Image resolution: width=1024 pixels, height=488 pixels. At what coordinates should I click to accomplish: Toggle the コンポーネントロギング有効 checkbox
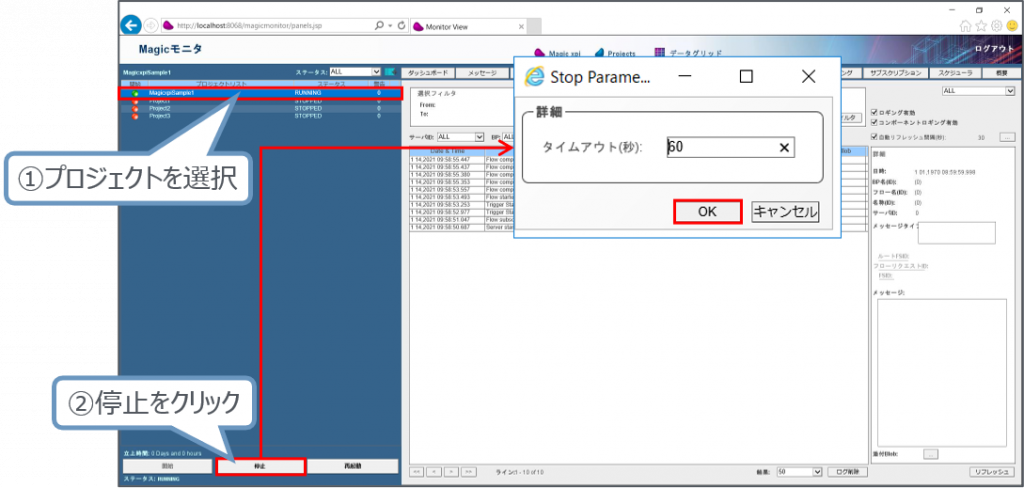coord(875,122)
